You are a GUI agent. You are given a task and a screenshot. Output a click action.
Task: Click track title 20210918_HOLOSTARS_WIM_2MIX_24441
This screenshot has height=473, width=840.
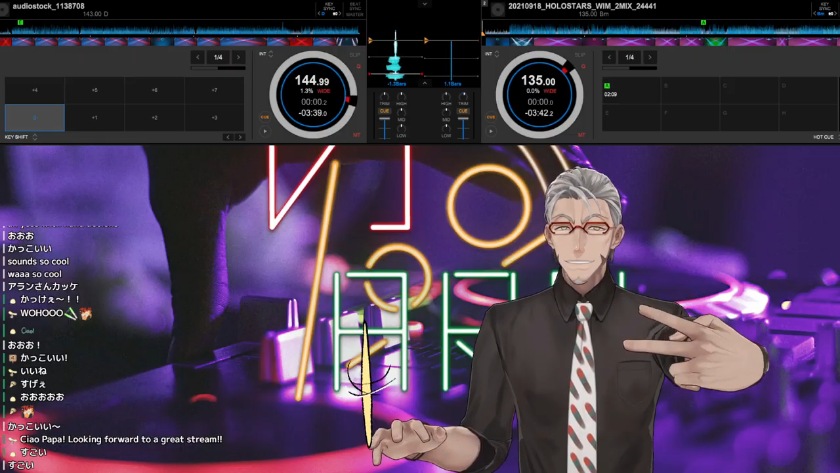pyautogui.click(x=582, y=6)
